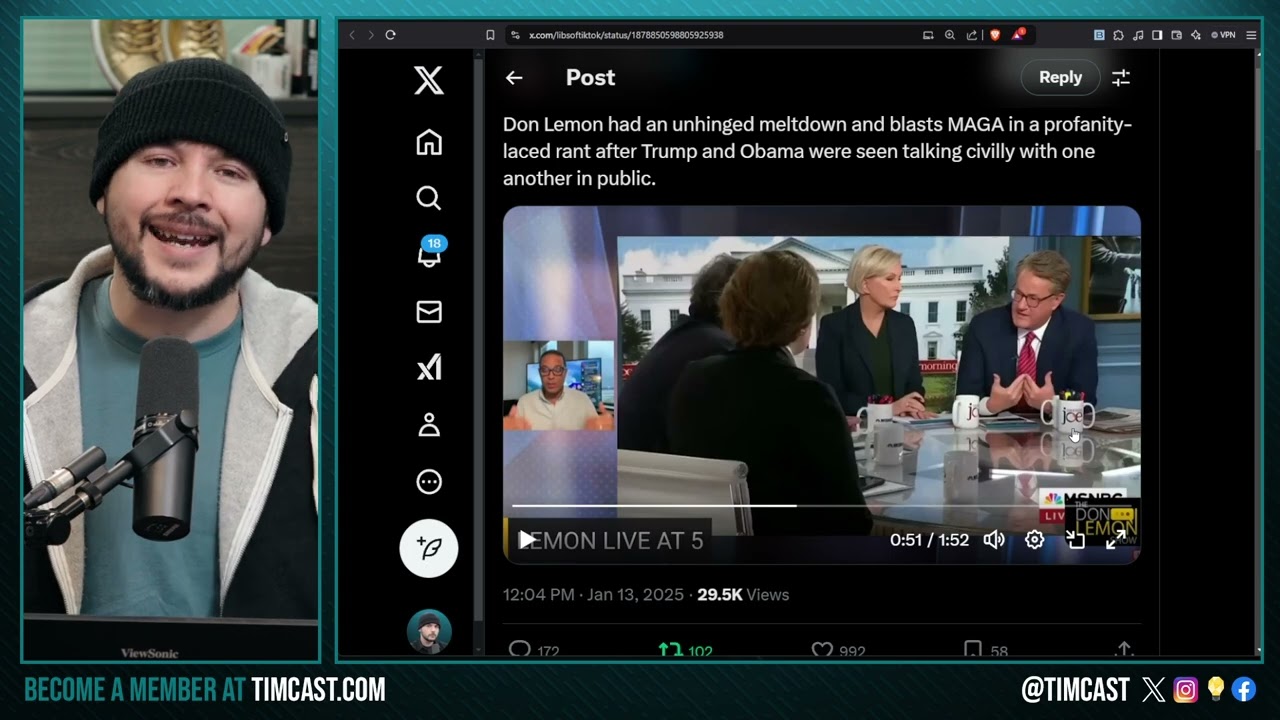Open Profile icon in sidebar

429,425
